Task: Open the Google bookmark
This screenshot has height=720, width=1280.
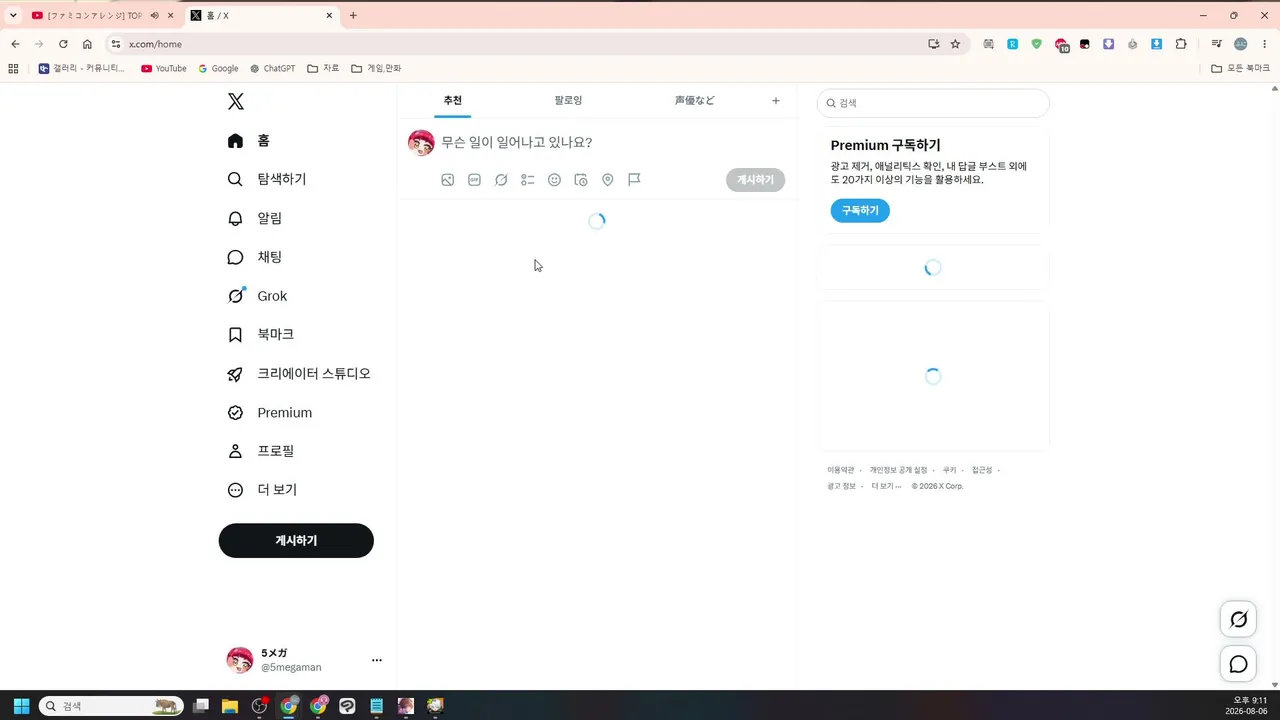Action: click(218, 69)
